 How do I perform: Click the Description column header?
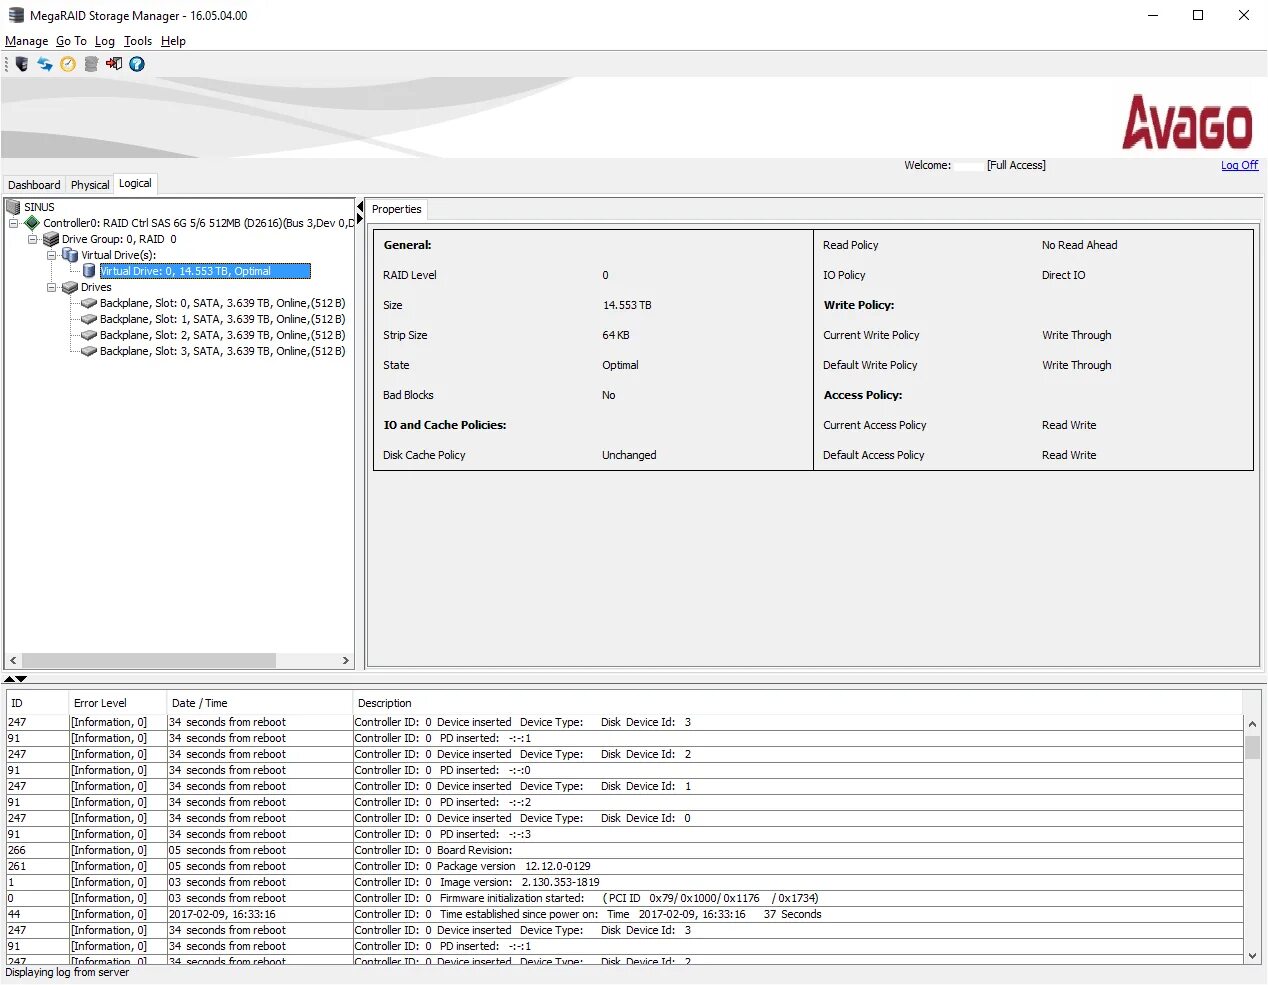tap(798, 703)
